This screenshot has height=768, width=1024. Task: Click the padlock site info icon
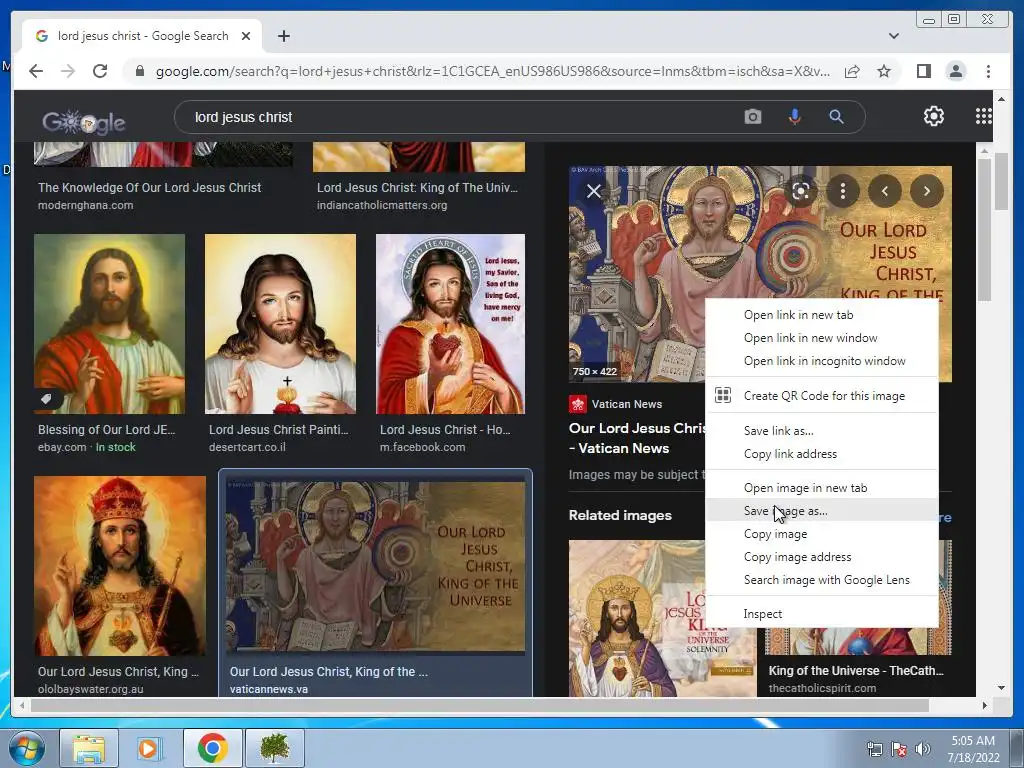pos(140,71)
